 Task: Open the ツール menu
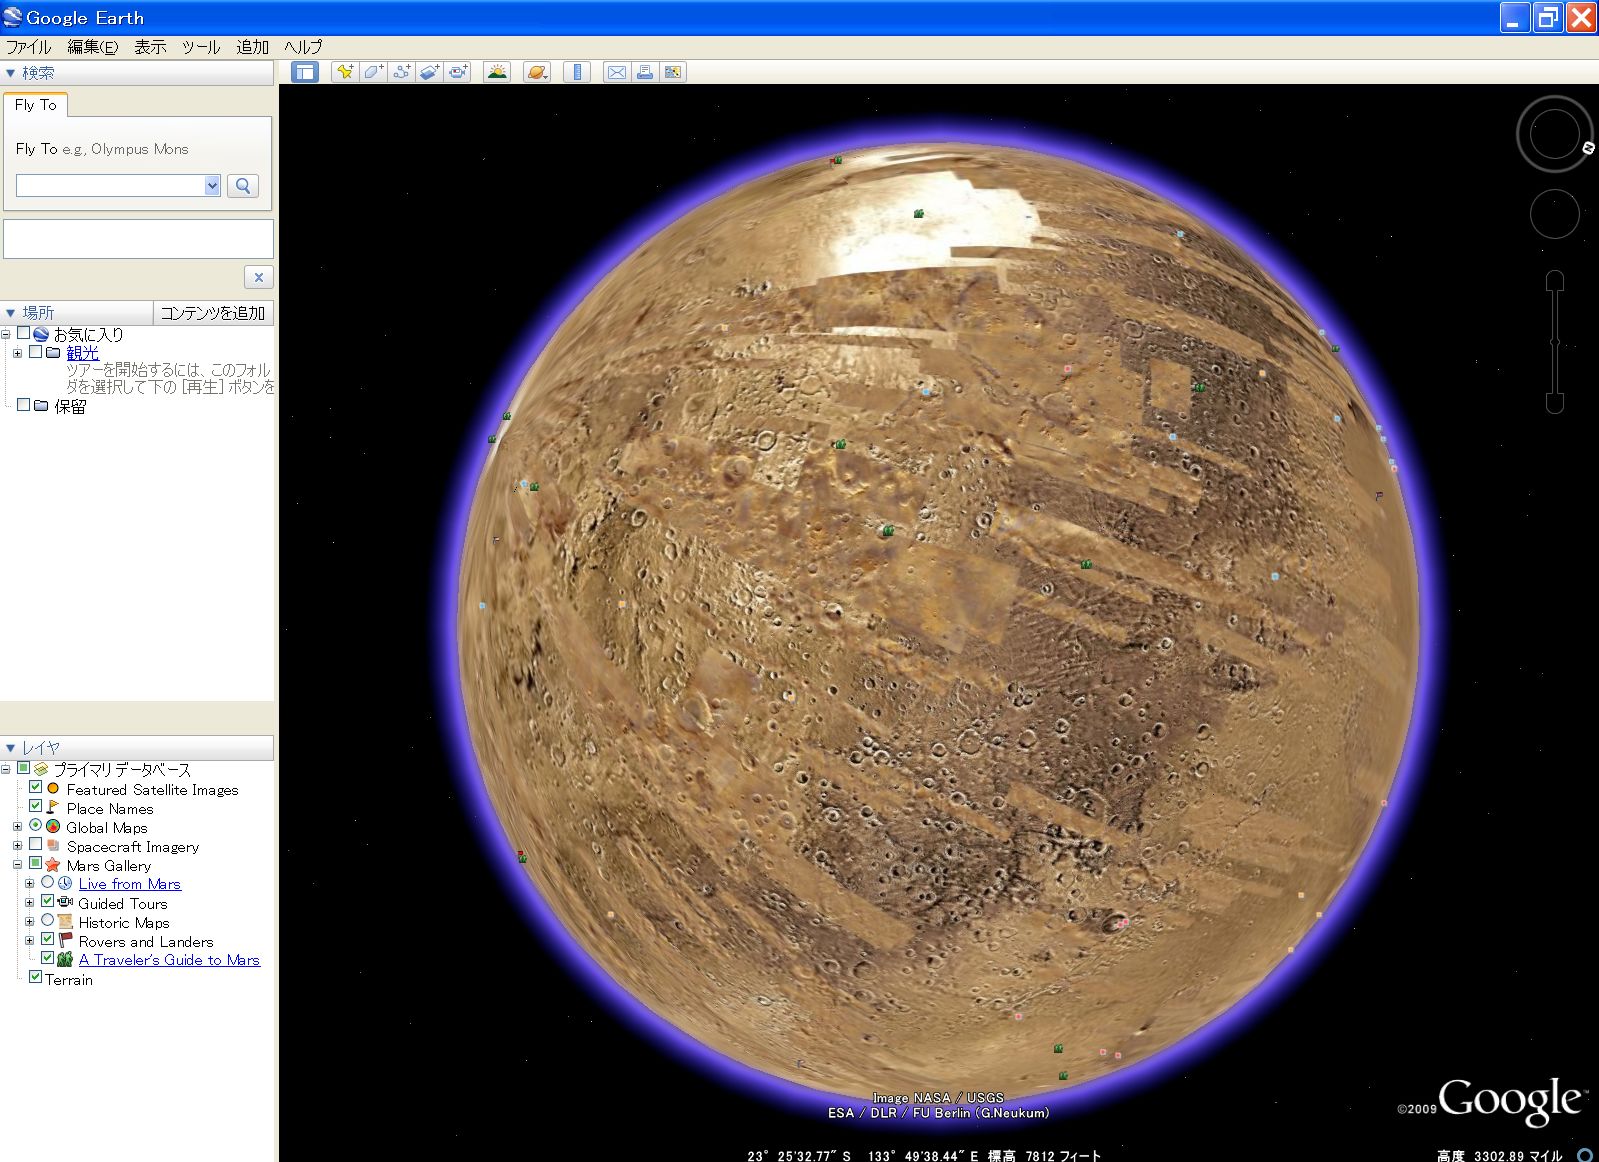(x=201, y=47)
